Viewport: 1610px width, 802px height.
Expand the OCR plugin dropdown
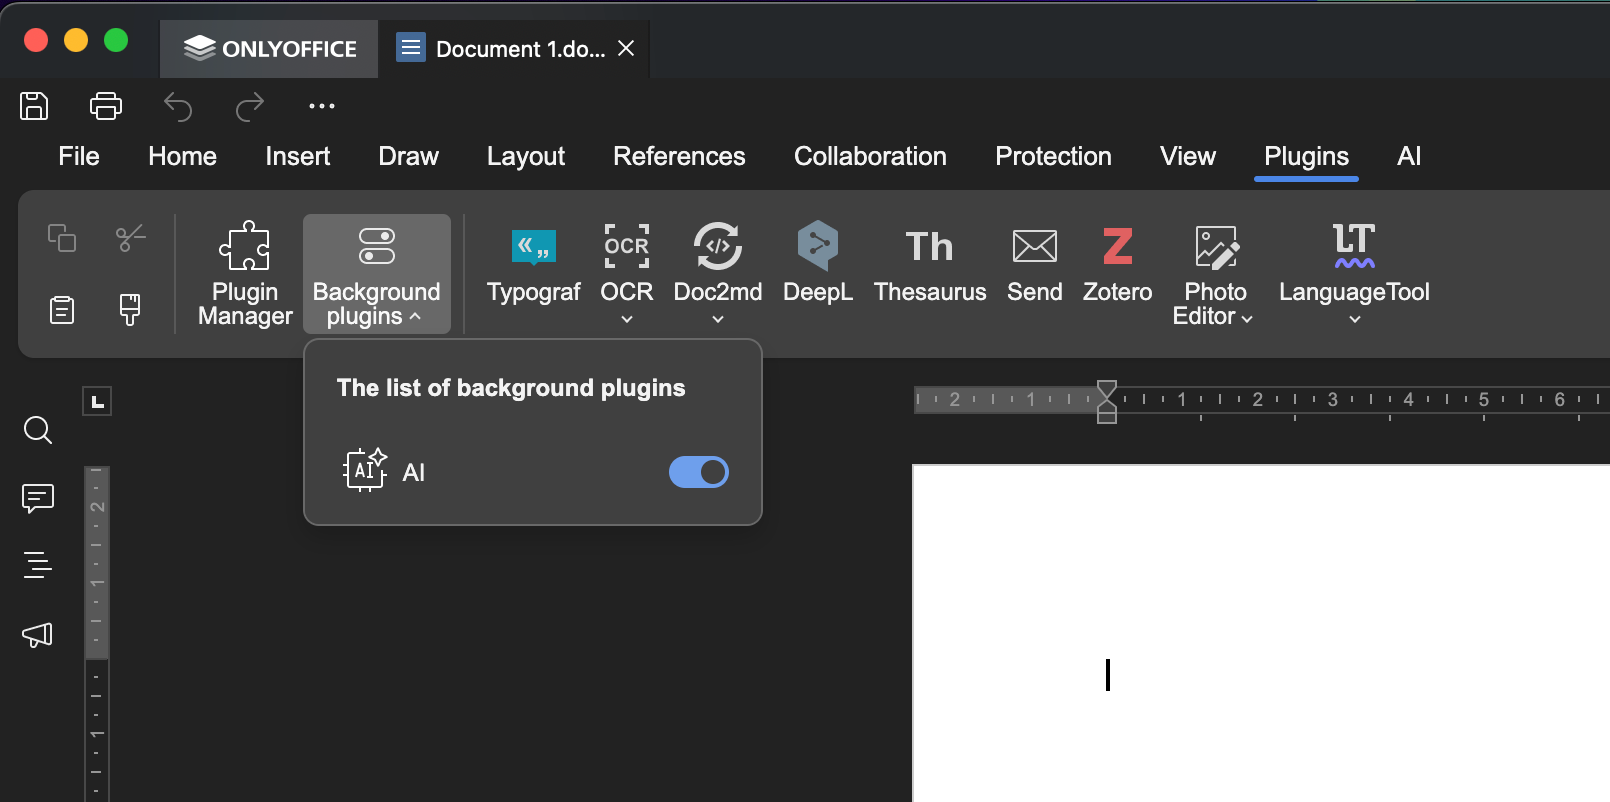(x=627, y=319)
